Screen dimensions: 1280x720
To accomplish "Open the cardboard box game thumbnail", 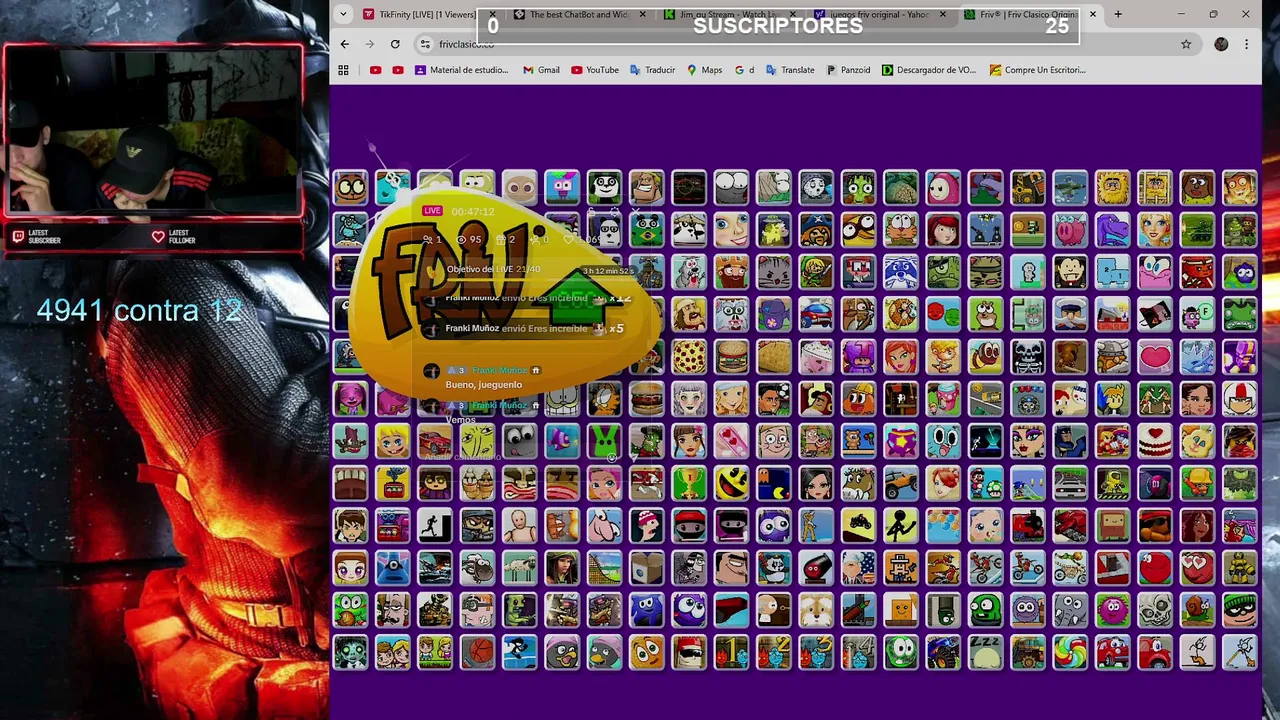I will [647, 567].
